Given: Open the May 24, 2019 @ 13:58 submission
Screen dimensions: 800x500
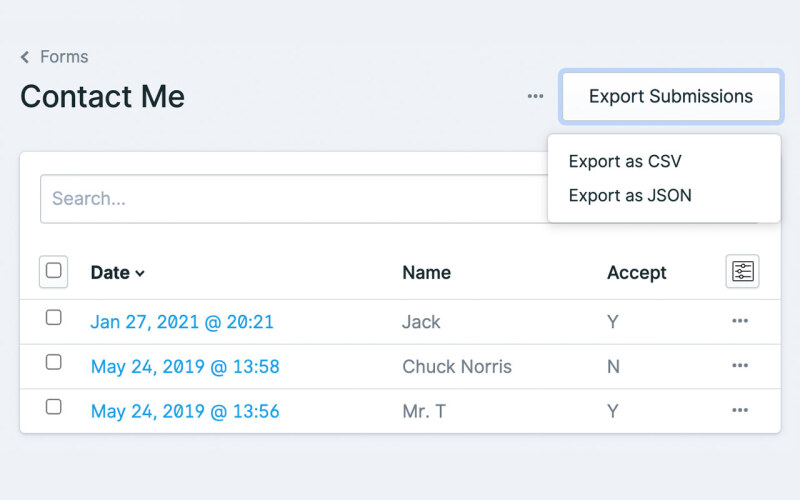Looking at the screenshot, I should pyautogui.click(x=185, y=367).
